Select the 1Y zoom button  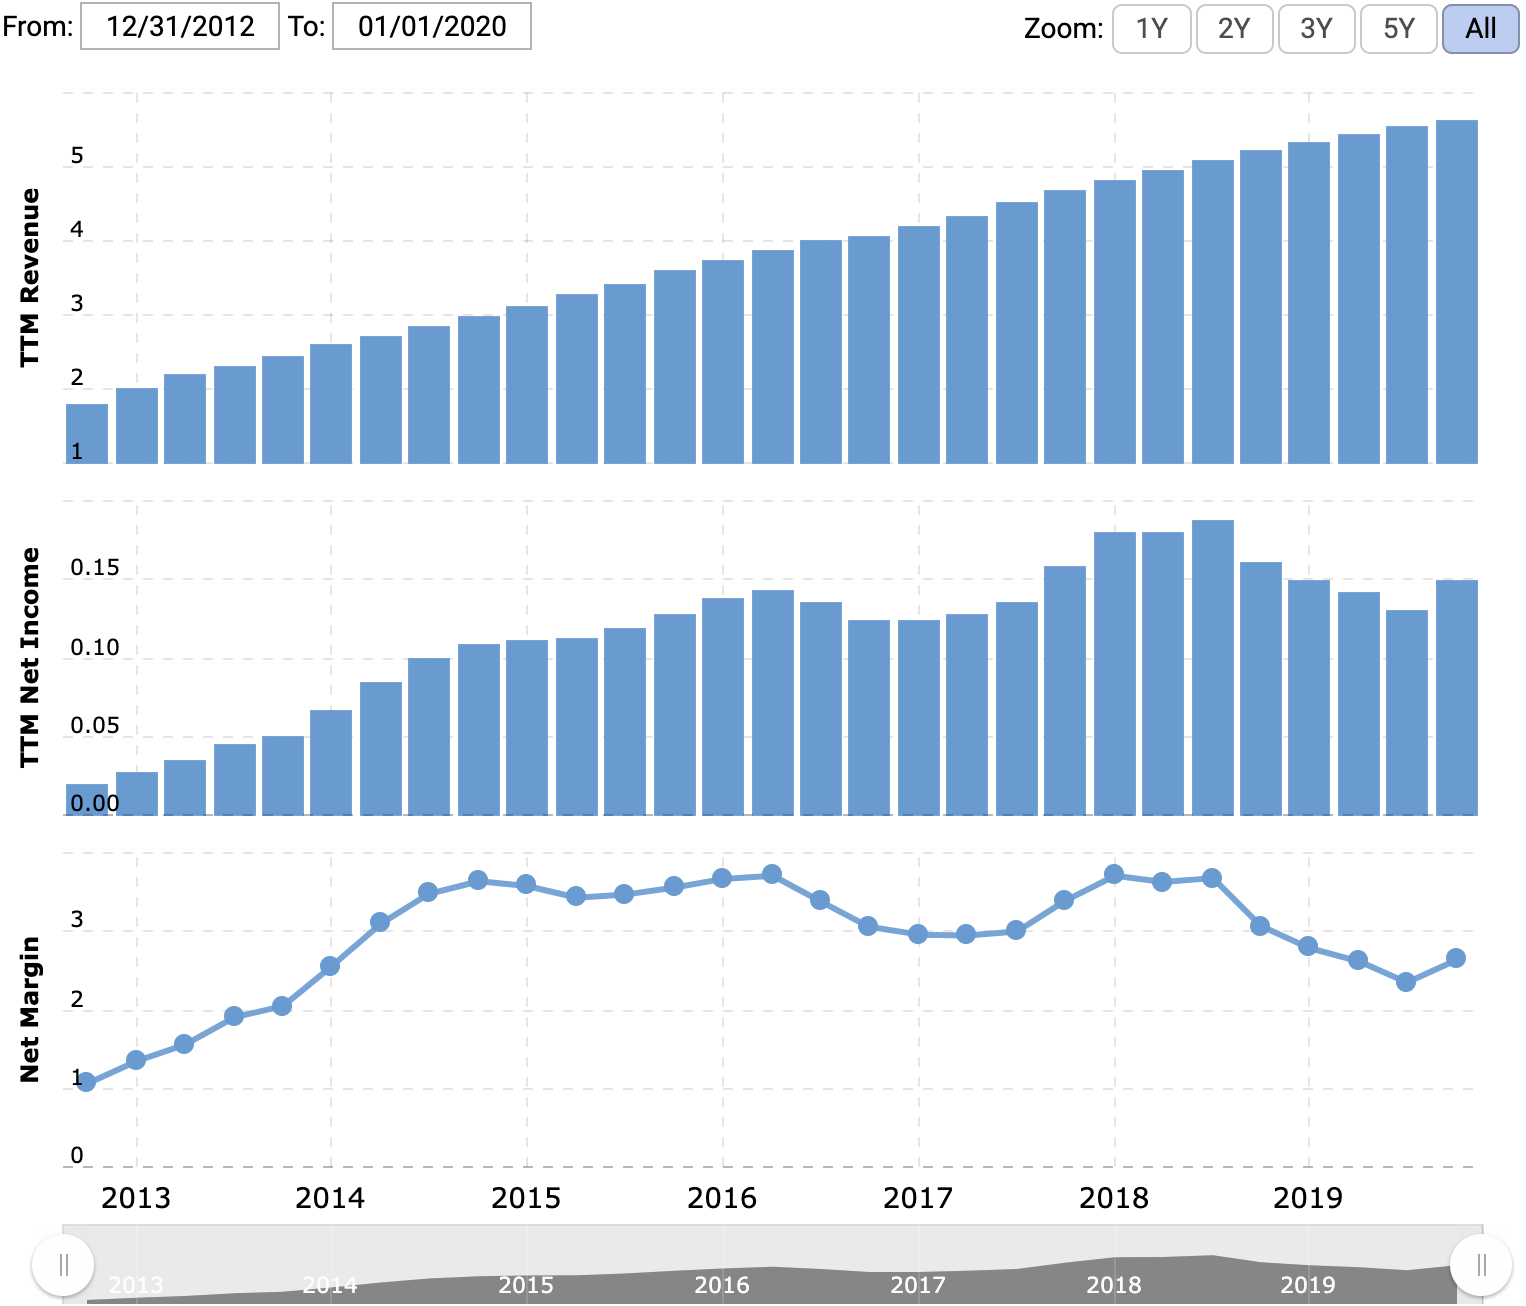point(1151,28)
